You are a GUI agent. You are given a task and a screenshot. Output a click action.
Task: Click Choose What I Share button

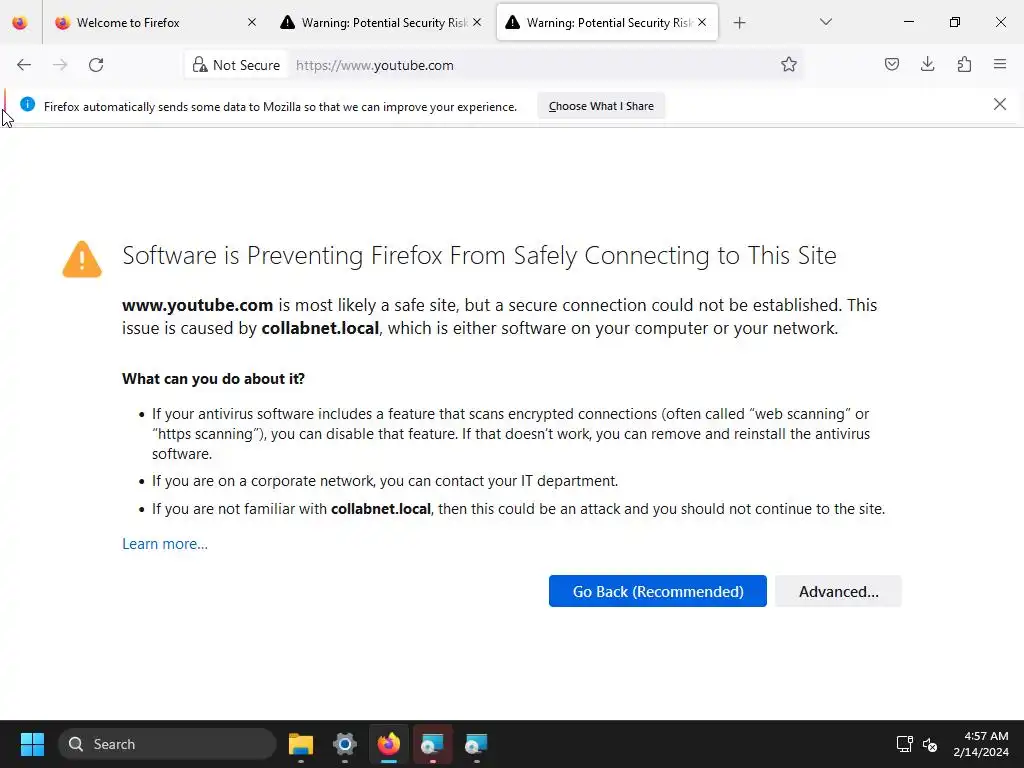click(x=601, y=106)
